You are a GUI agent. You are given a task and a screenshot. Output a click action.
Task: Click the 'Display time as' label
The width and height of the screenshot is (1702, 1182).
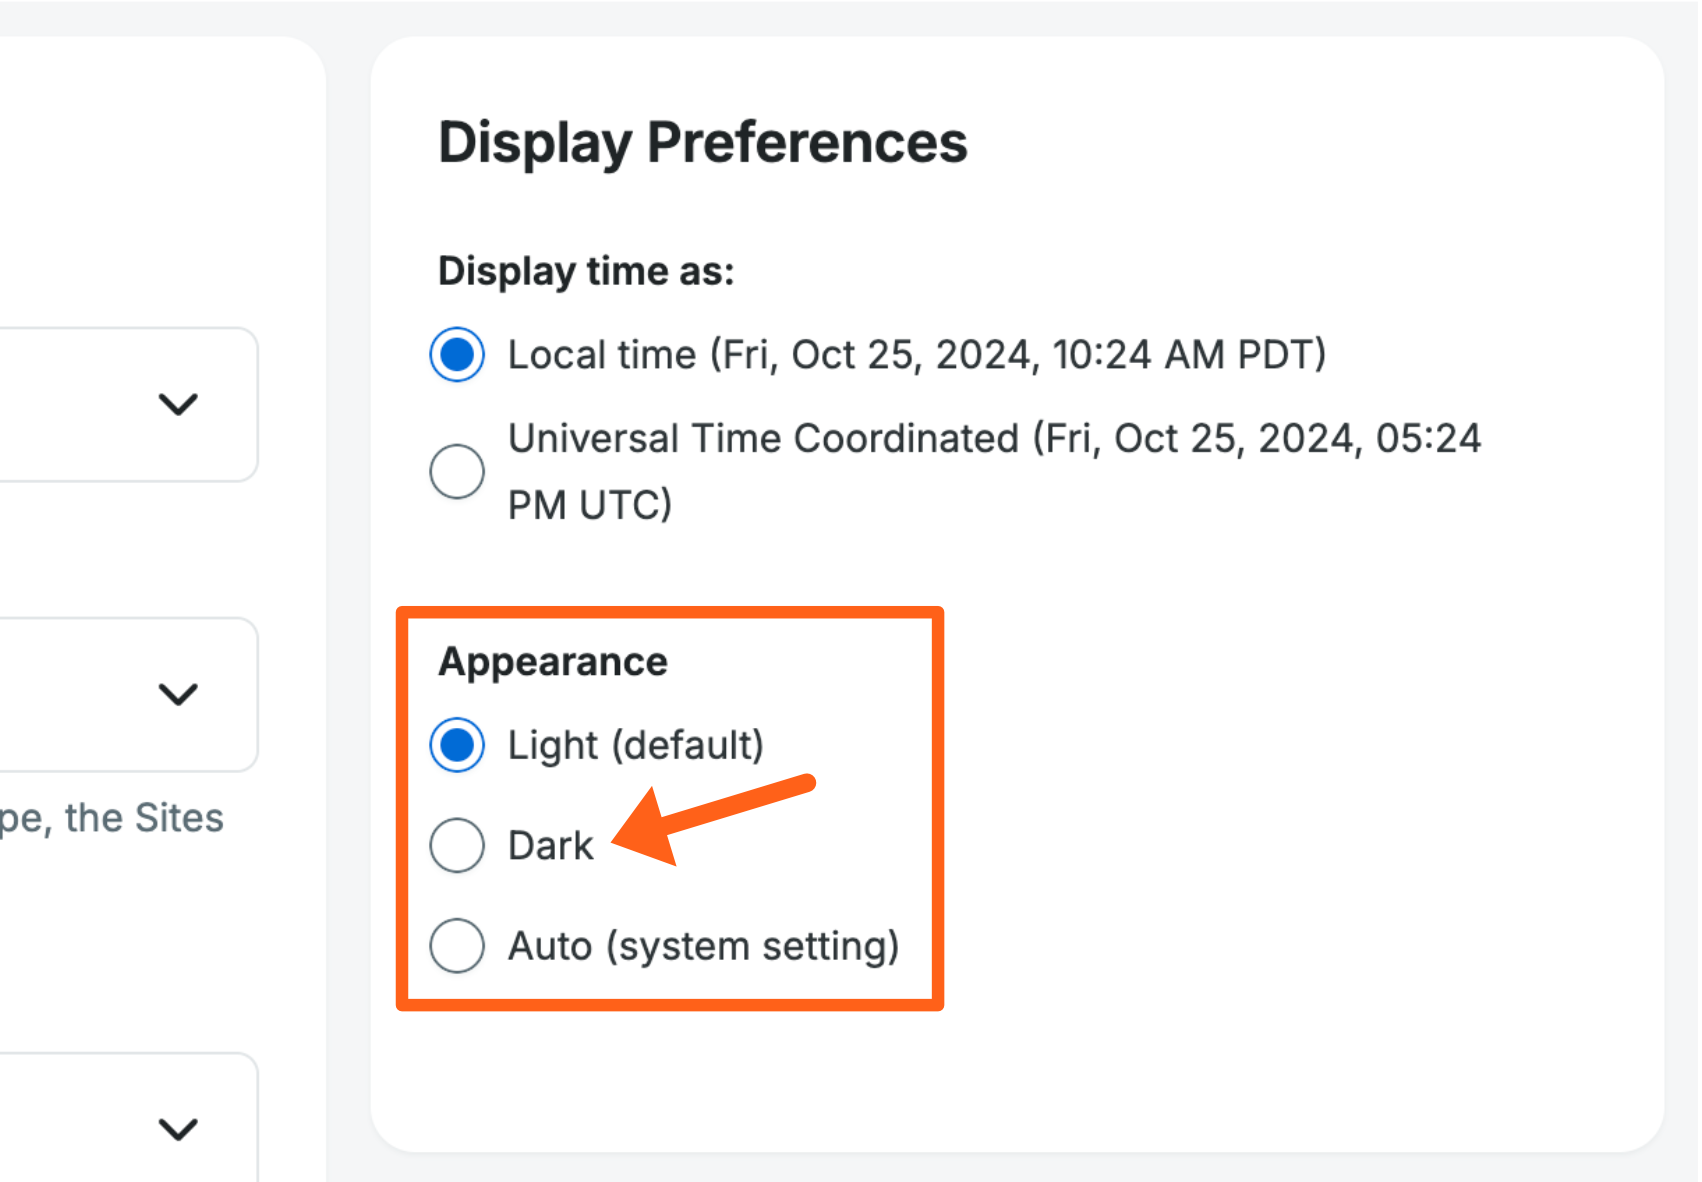[585, 270]
